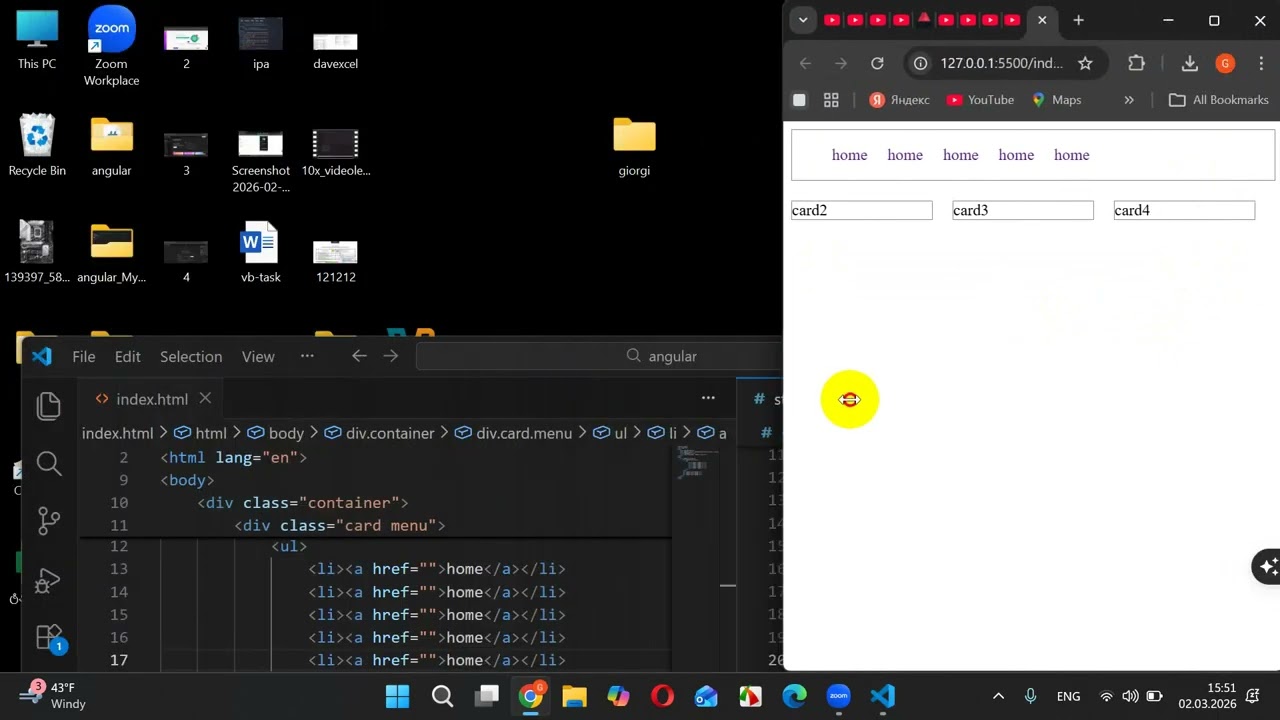The width and height of the screenshot is (1280, 720).
Task: Open the Яндекс bookmark
Action: click(x=899, y=100)
